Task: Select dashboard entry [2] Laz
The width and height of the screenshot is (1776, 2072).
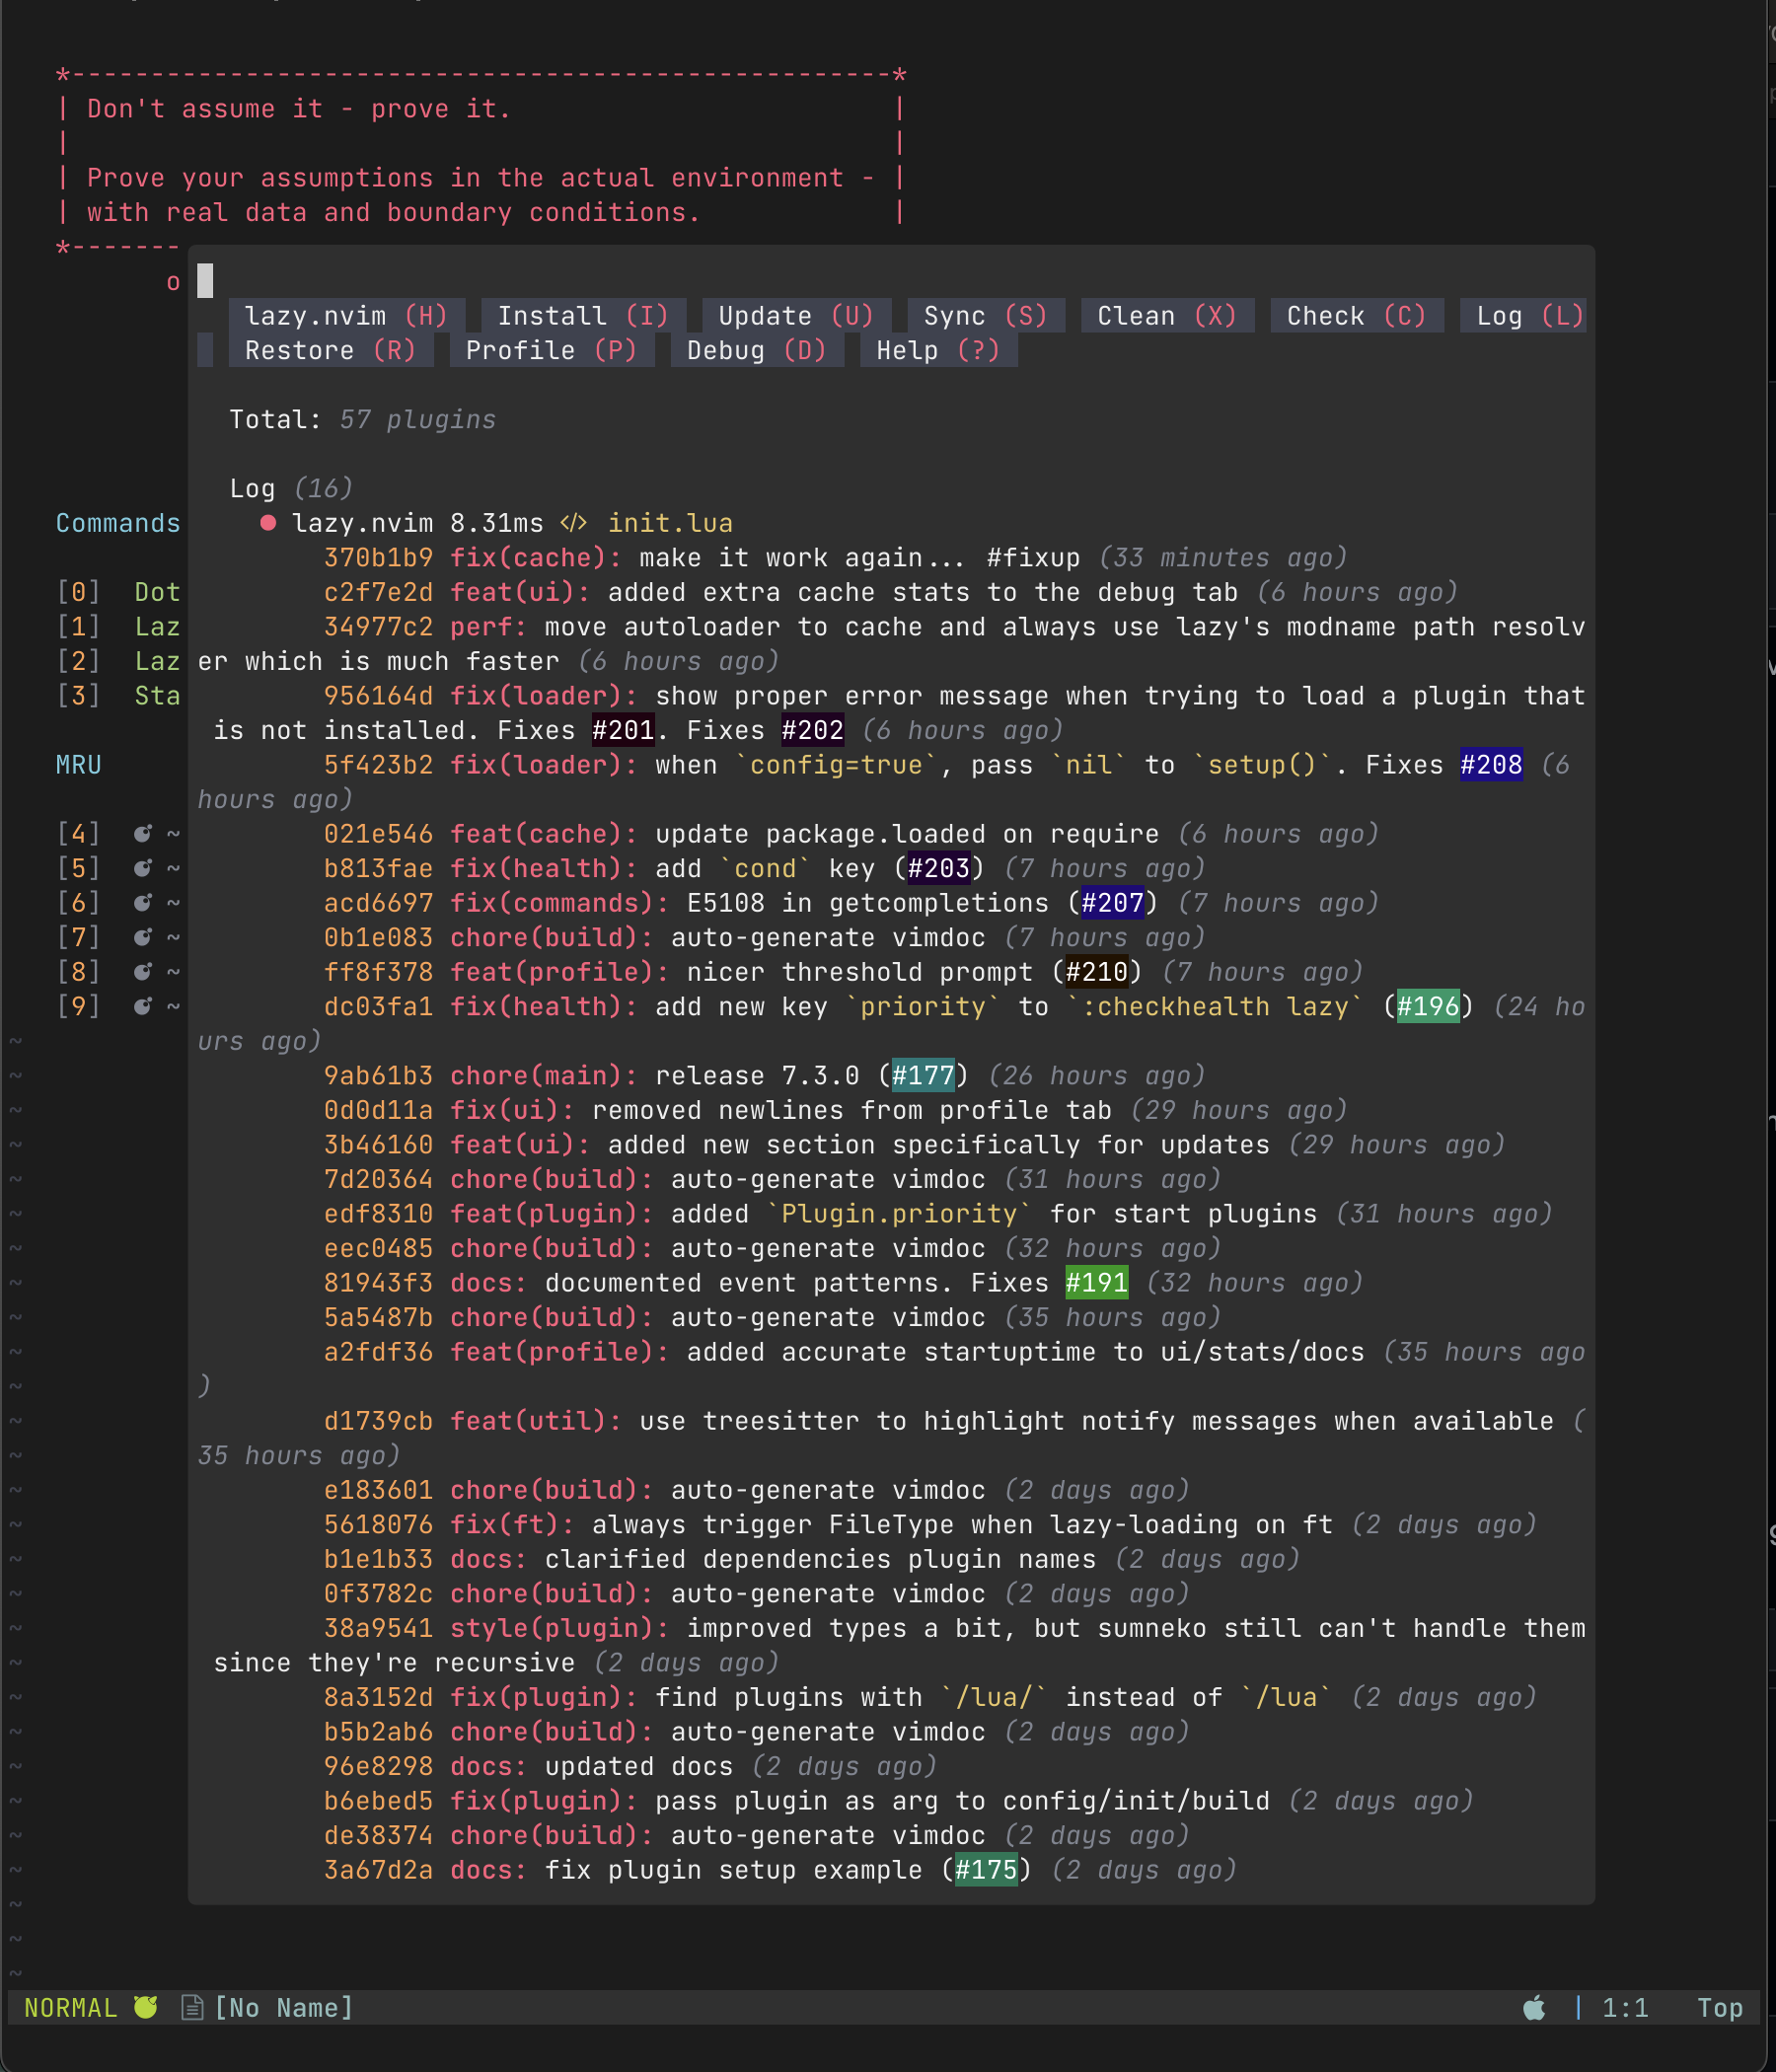Action: coord(118,662)
